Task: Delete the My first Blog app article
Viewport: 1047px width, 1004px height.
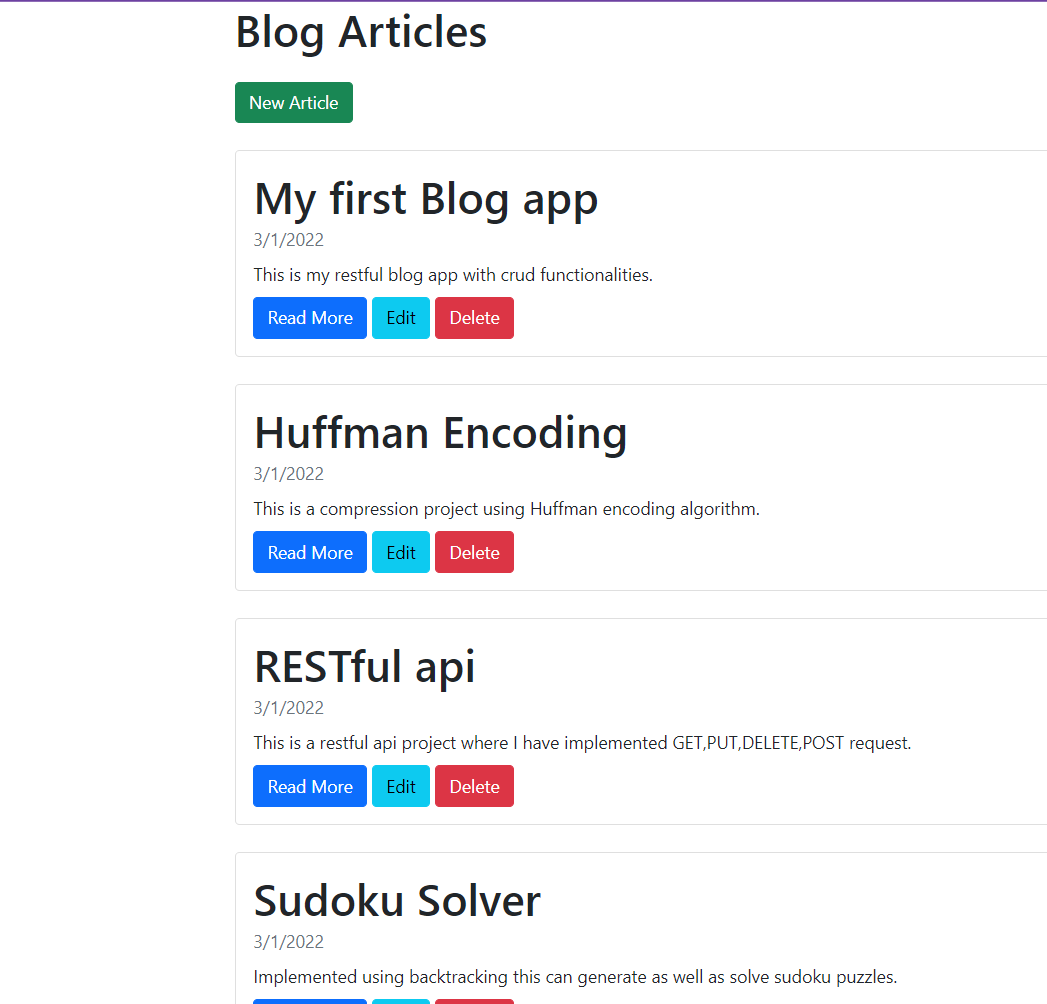Action: (474, 318)
